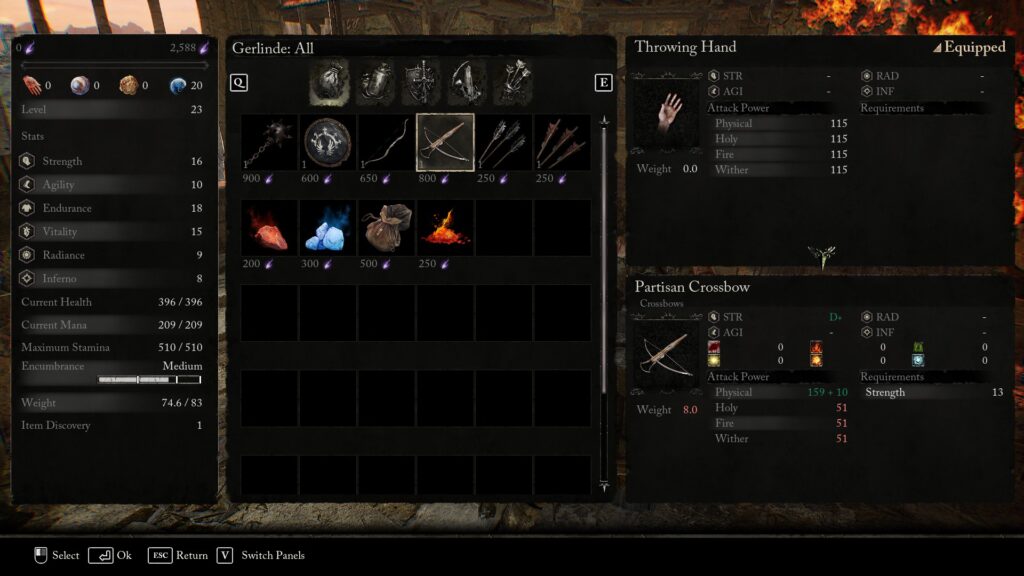
Task: Click the scrollbar down arrow at the list bottom
Action: point(604,485)
